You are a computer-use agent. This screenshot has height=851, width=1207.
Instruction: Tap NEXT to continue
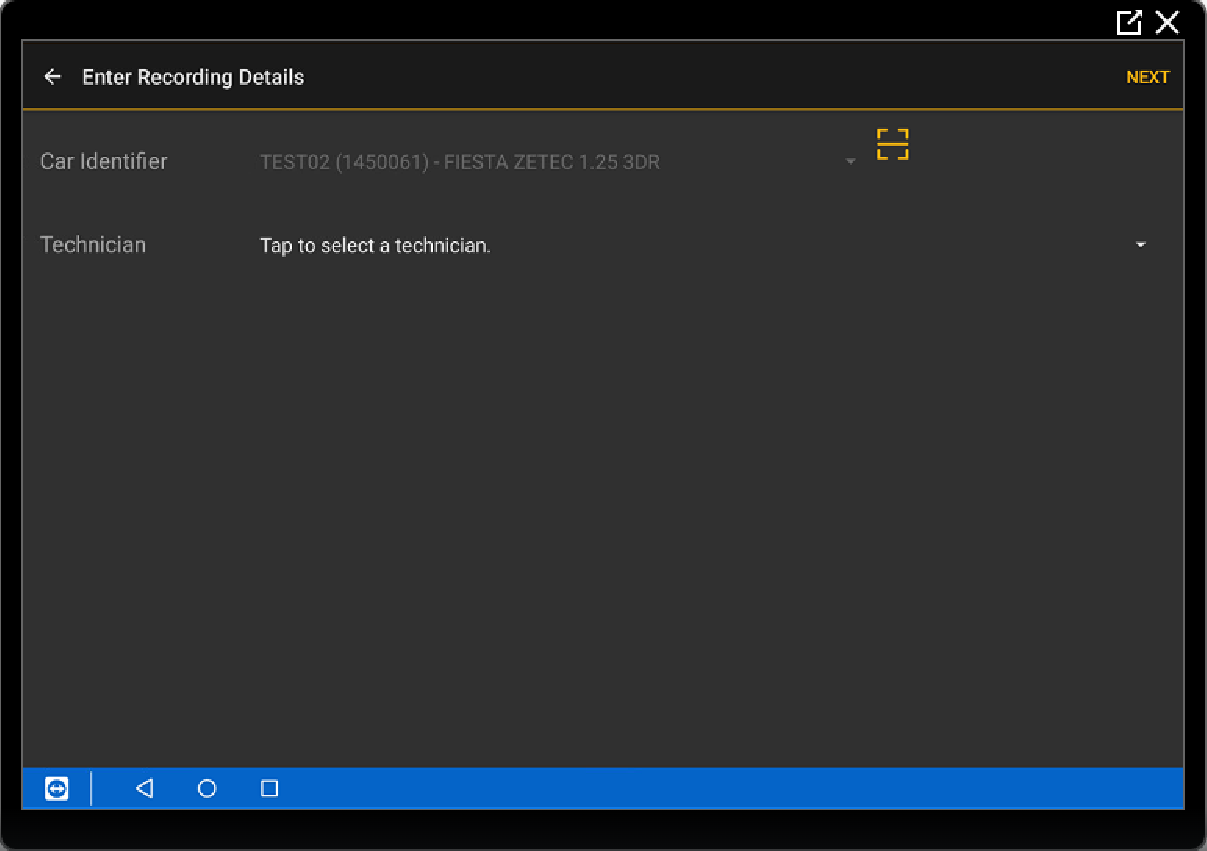(1147, 77)
